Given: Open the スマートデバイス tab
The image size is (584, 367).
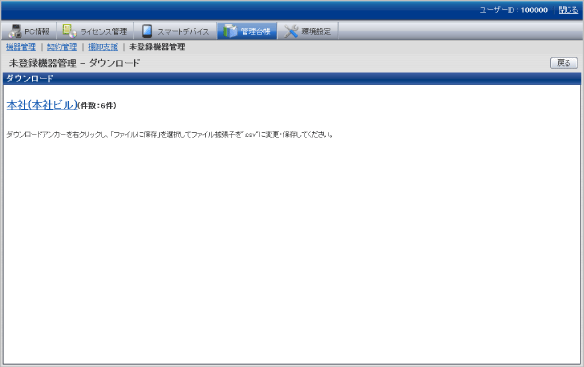Looking at the screenshot, I should (x=175, y=31).
